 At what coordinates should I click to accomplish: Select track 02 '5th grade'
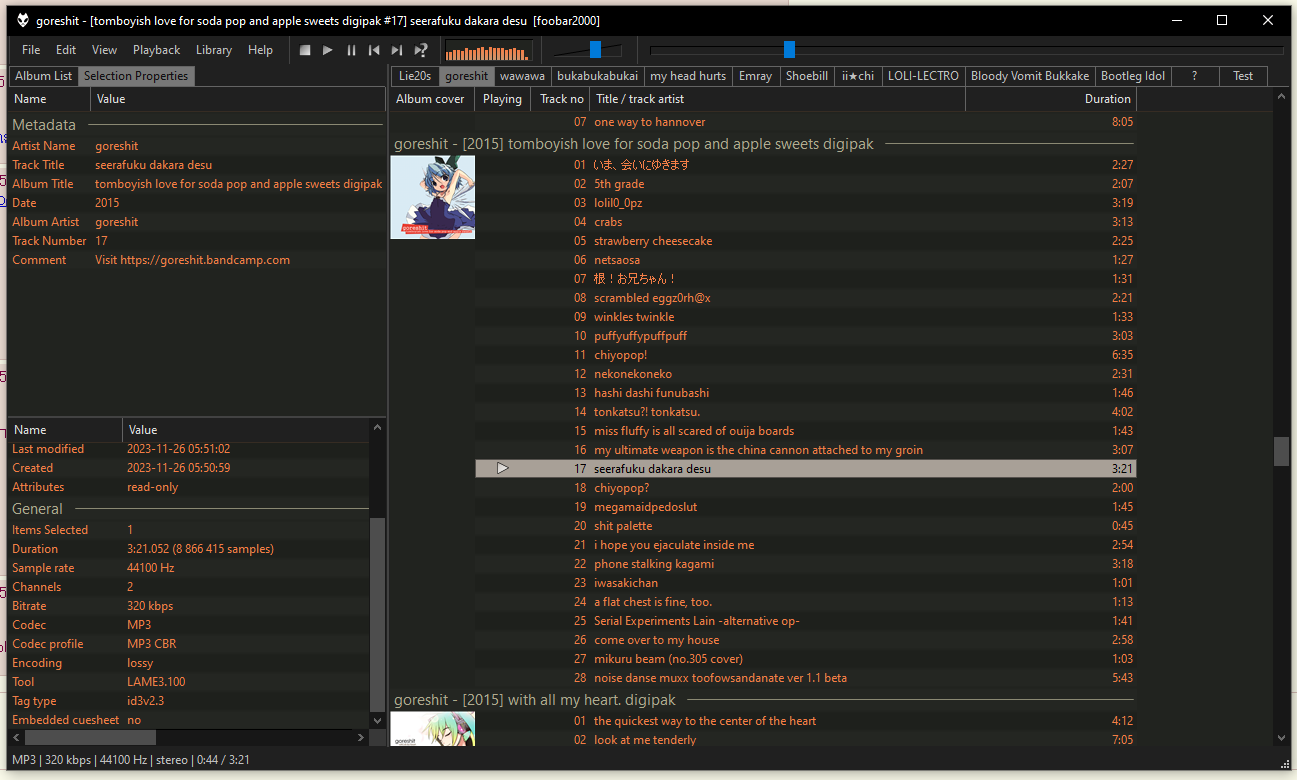point(805,184)
